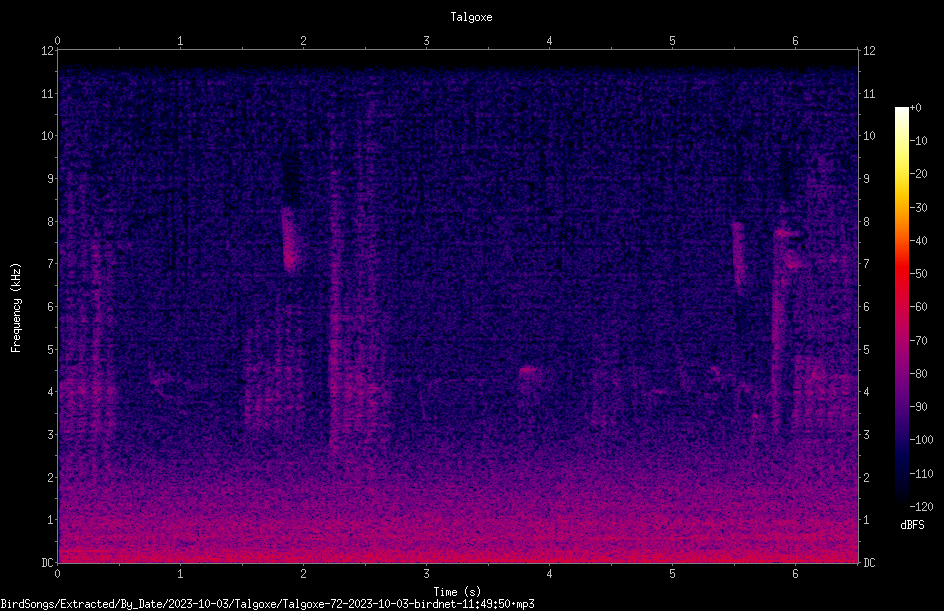The width and height of the screenshot is (944, 611).
Task: Click the Talgoxe title above the spectrogram
Action: click(x=471, y=17)
